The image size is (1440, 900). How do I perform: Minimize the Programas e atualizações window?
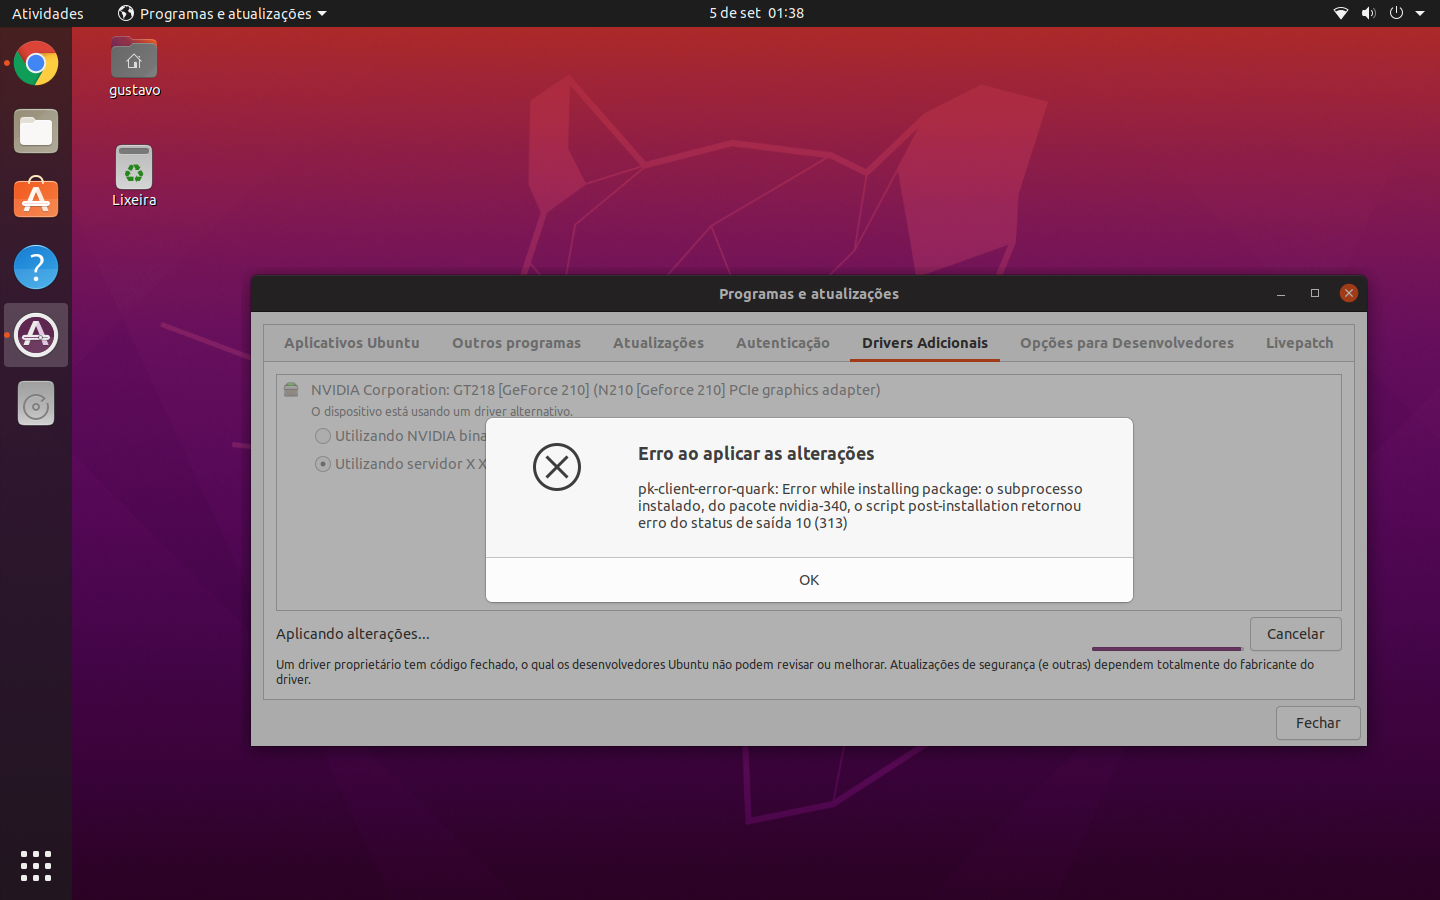[x=1281, y=293]
